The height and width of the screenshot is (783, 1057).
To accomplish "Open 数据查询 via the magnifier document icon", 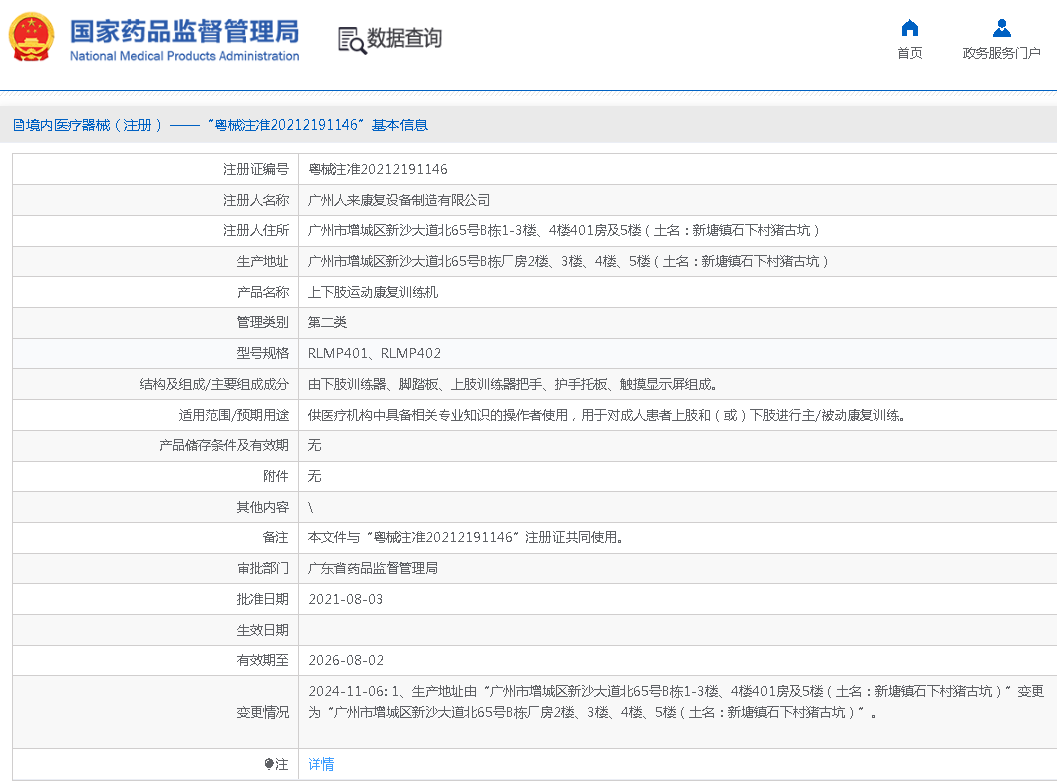I will pos(395,39).
